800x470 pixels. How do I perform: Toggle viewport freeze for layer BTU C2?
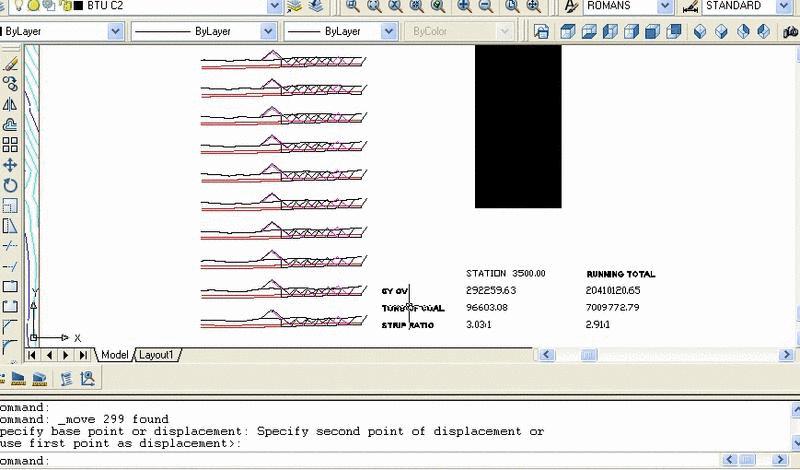[49, 6]
